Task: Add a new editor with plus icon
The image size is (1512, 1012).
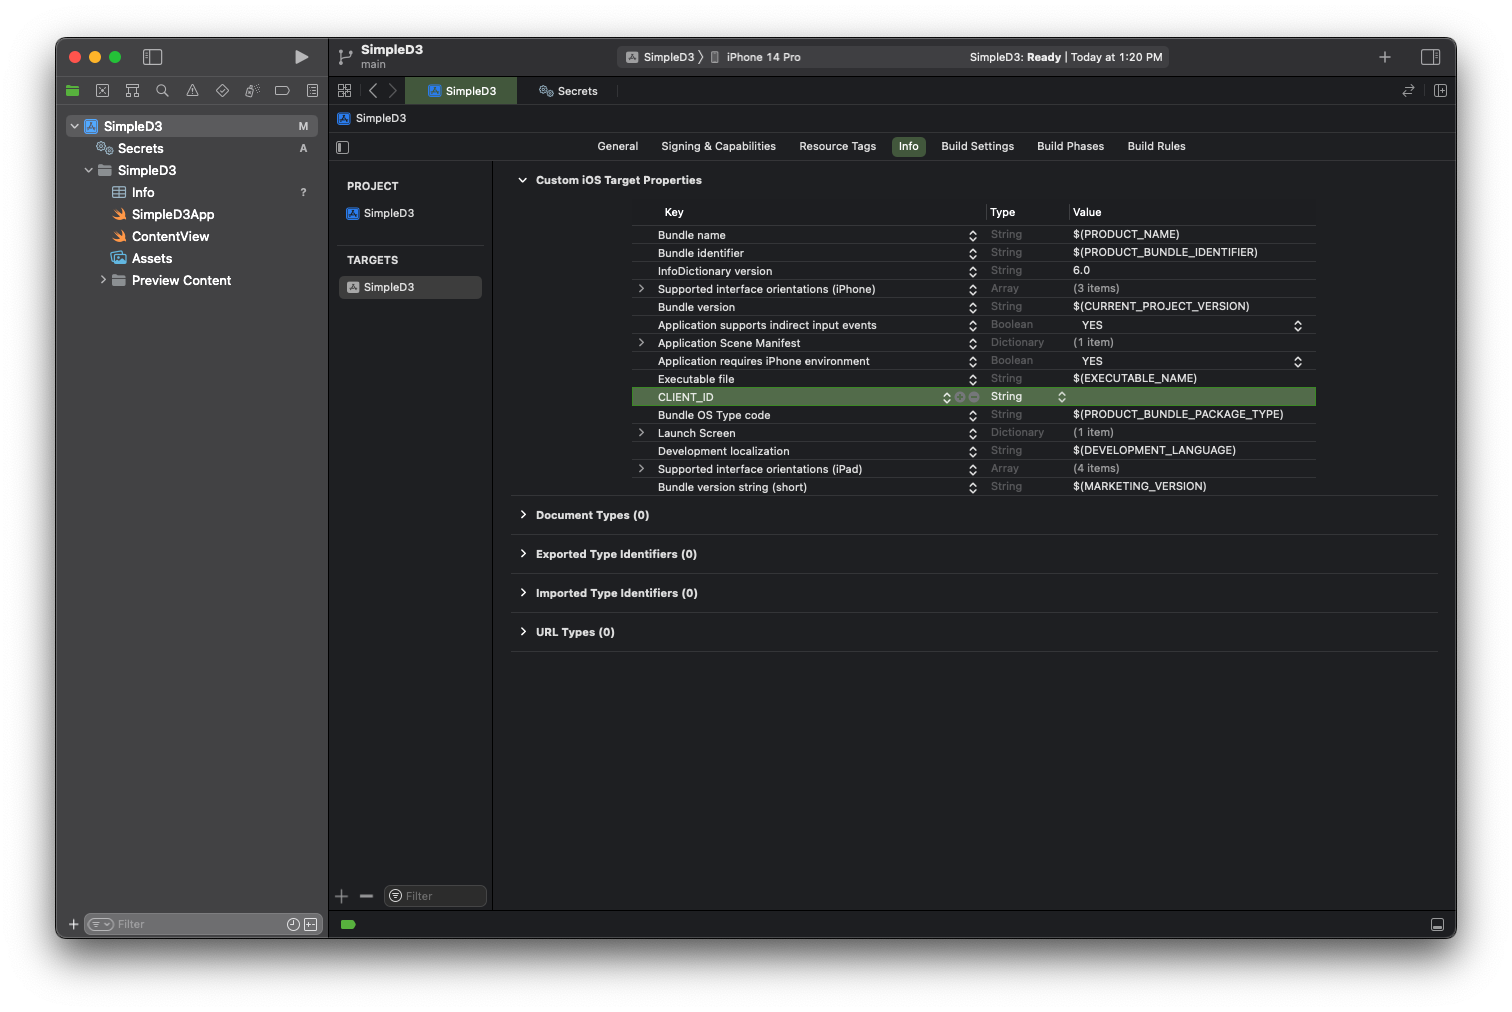Action: click(x=1385, y=57)
